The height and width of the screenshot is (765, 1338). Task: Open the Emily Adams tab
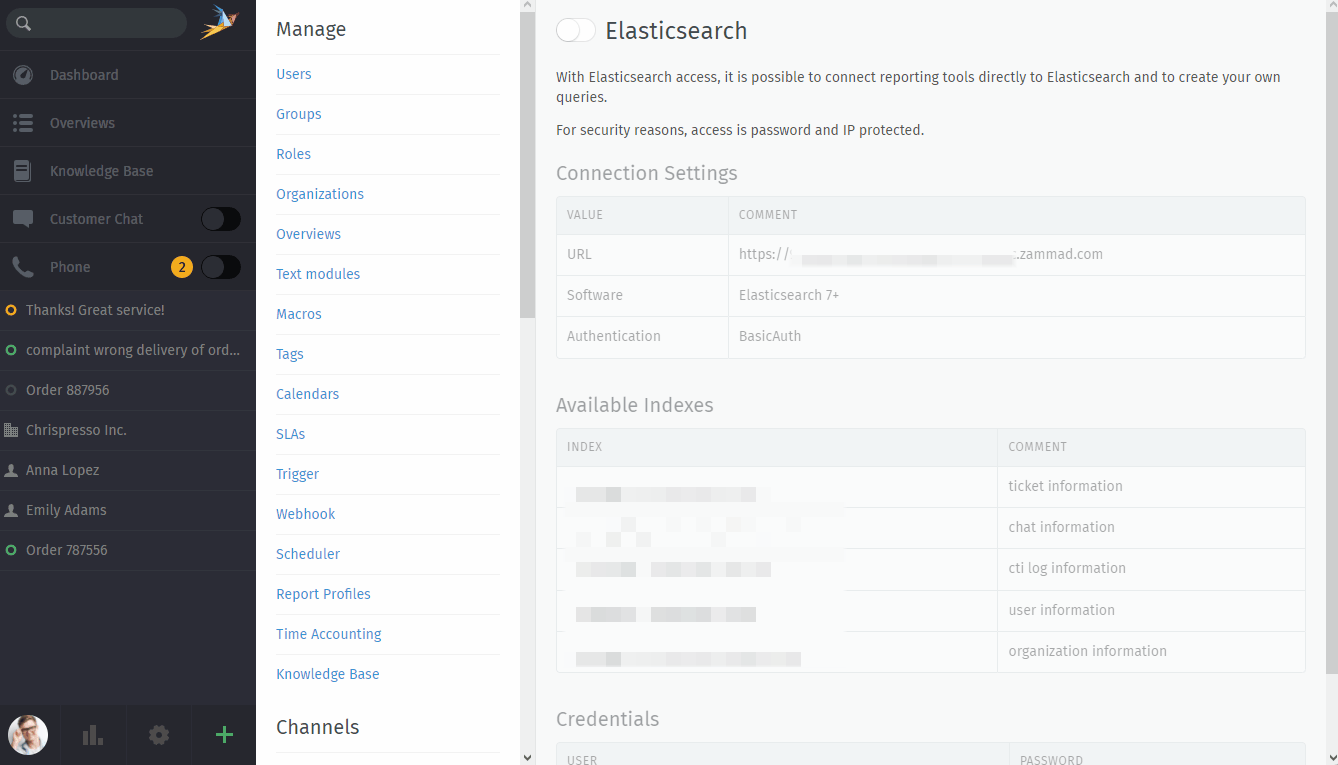(128, 510)
